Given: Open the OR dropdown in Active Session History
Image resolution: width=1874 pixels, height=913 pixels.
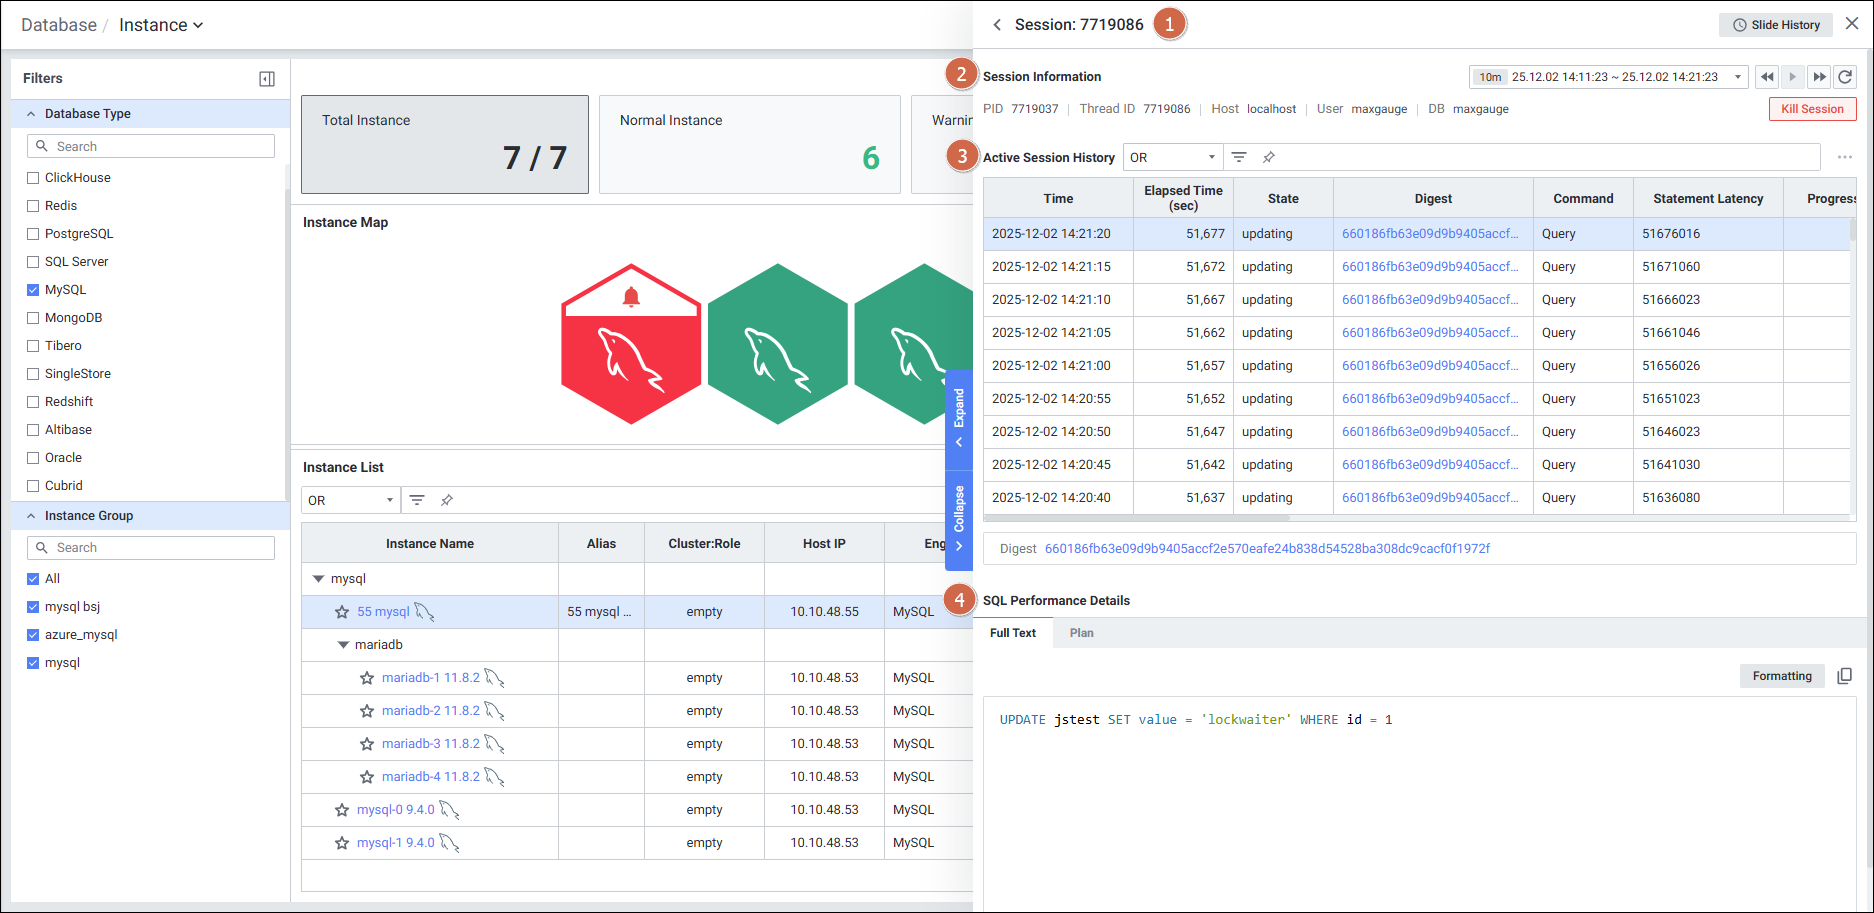Looking at the screenshot, I should point(1172,157).
